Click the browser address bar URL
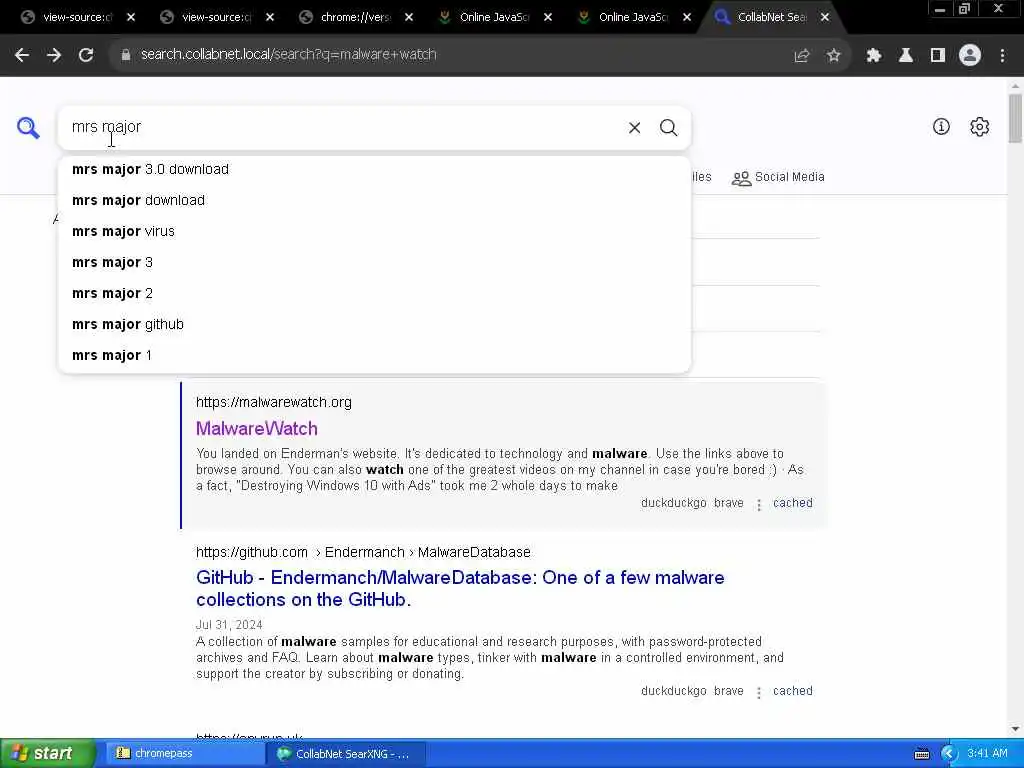1024x768 pixels. (x=289, y=55)
